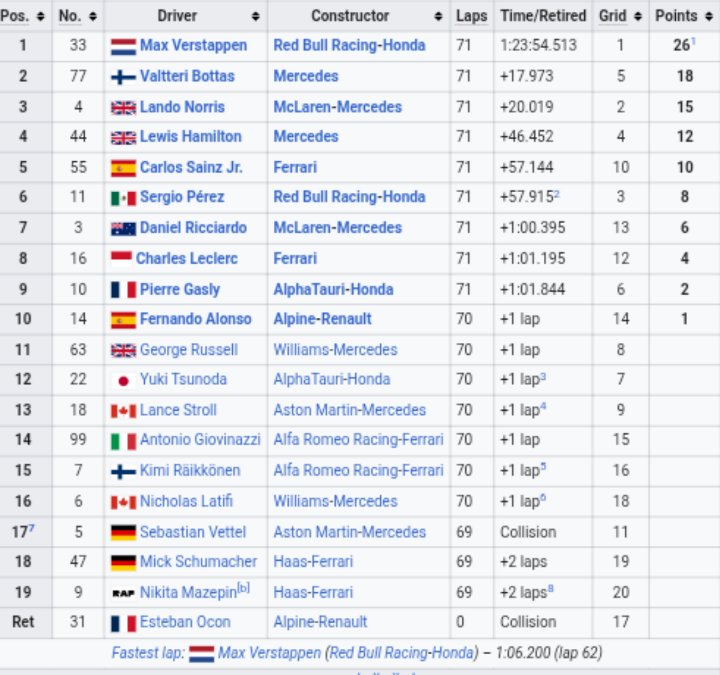Screen dimensions: 720x675
Task: Open footnote 8 next to +2 laps
Action: click(x=551, y=589)
